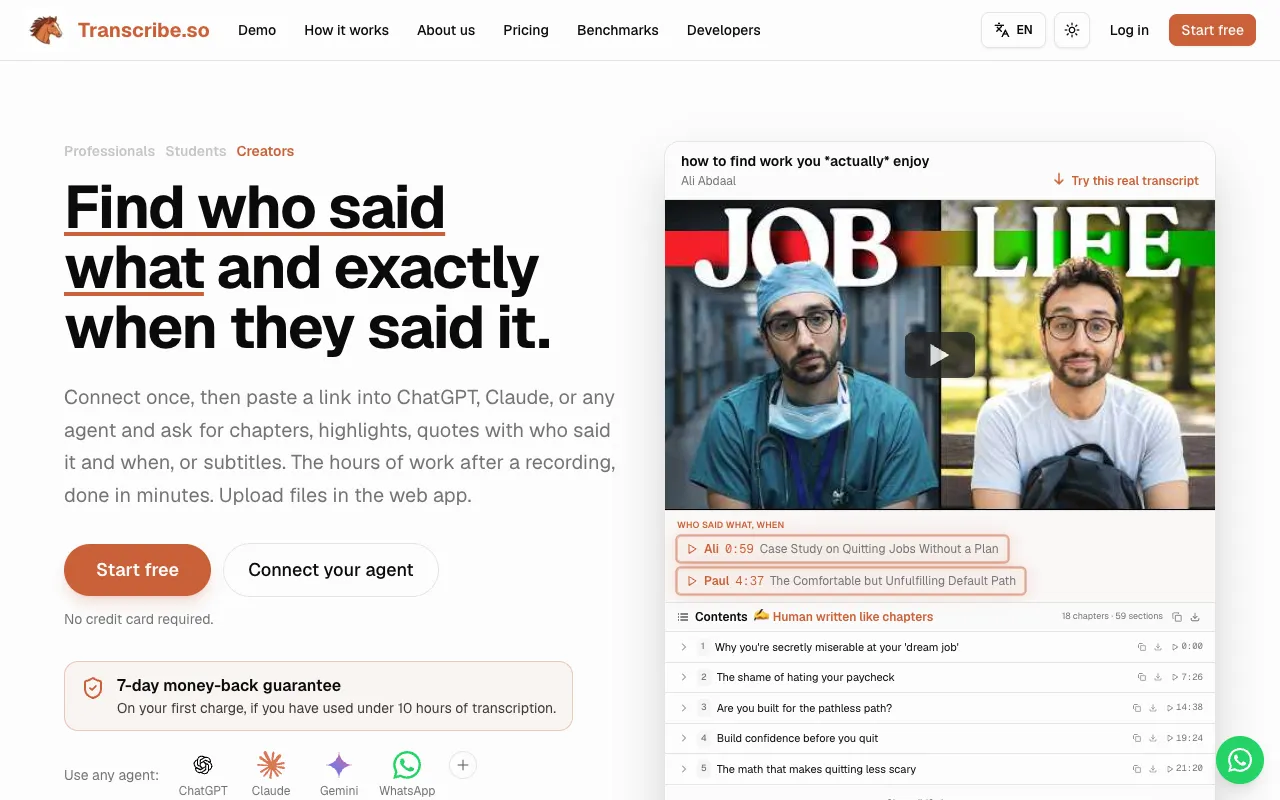1280x800 pixels.
Task: Click the plus icon for more agents
Action: 462,765
